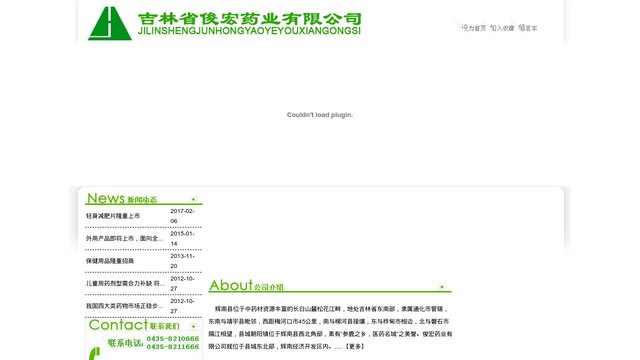Screen dimensions: 640x360
Task: Click the phone number 0435-8210666
Action: 173,339
